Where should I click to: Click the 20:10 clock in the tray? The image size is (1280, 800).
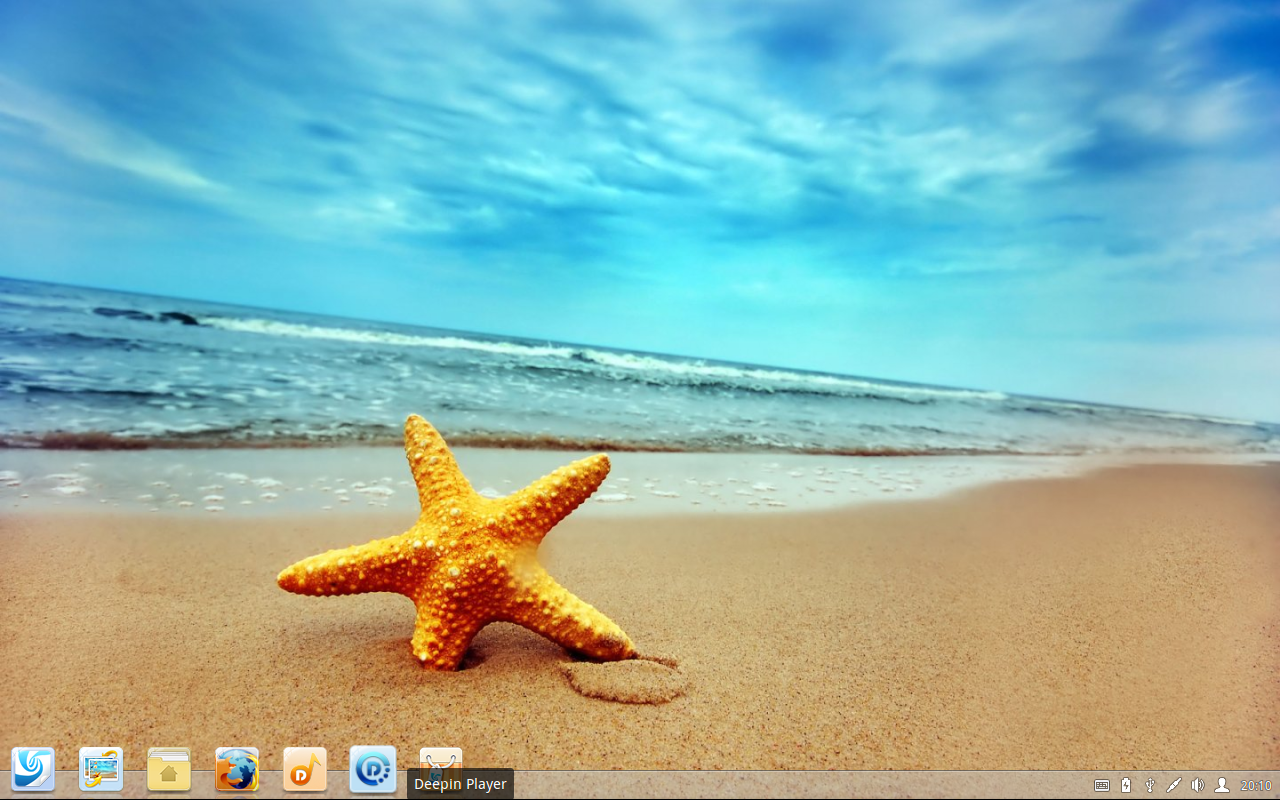1256,786
